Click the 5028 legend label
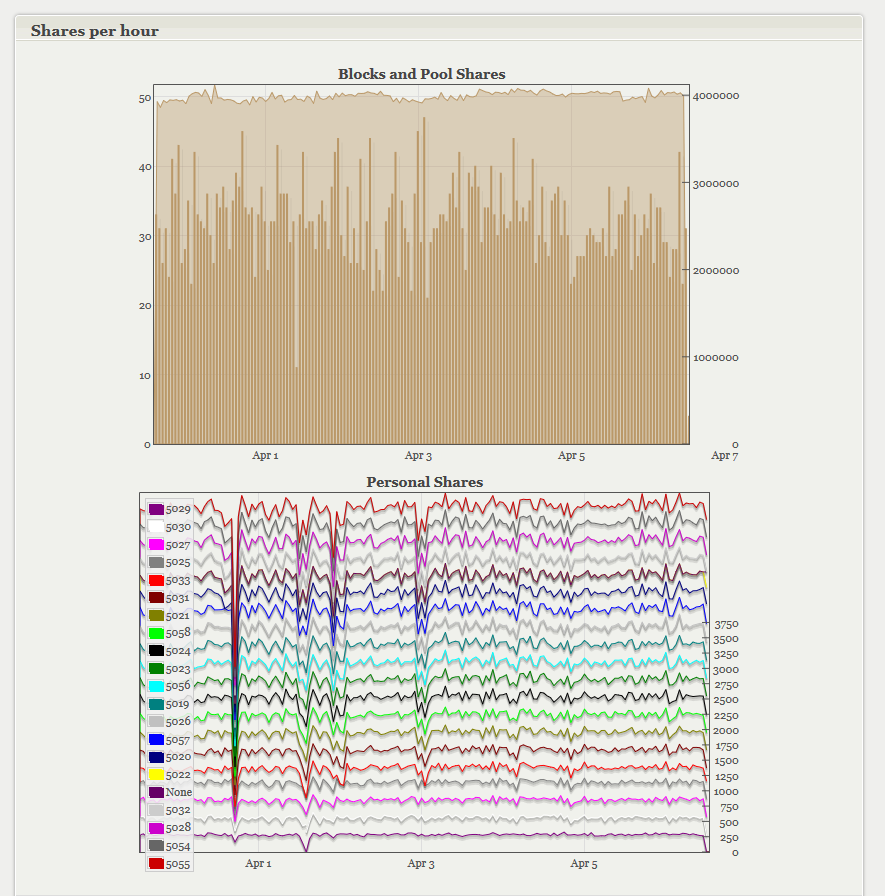 (178, 828)
